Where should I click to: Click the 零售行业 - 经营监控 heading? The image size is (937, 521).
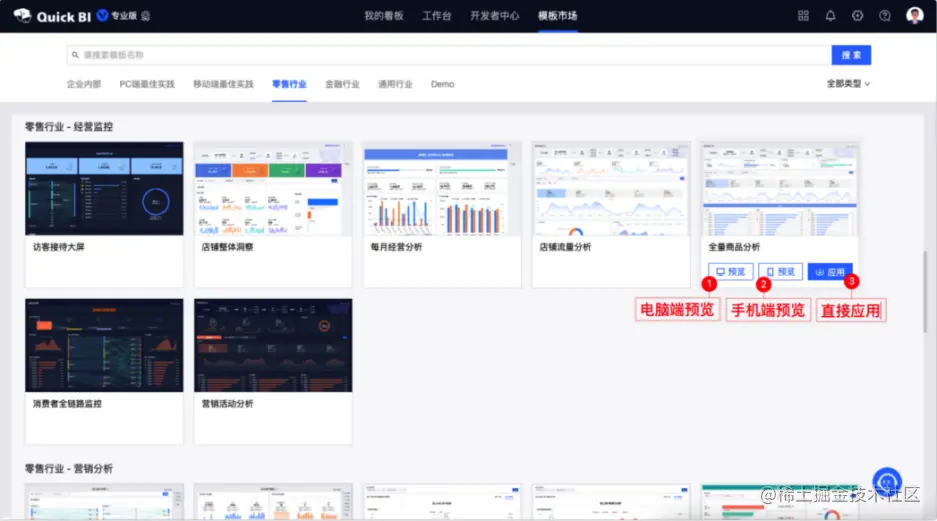69,127
